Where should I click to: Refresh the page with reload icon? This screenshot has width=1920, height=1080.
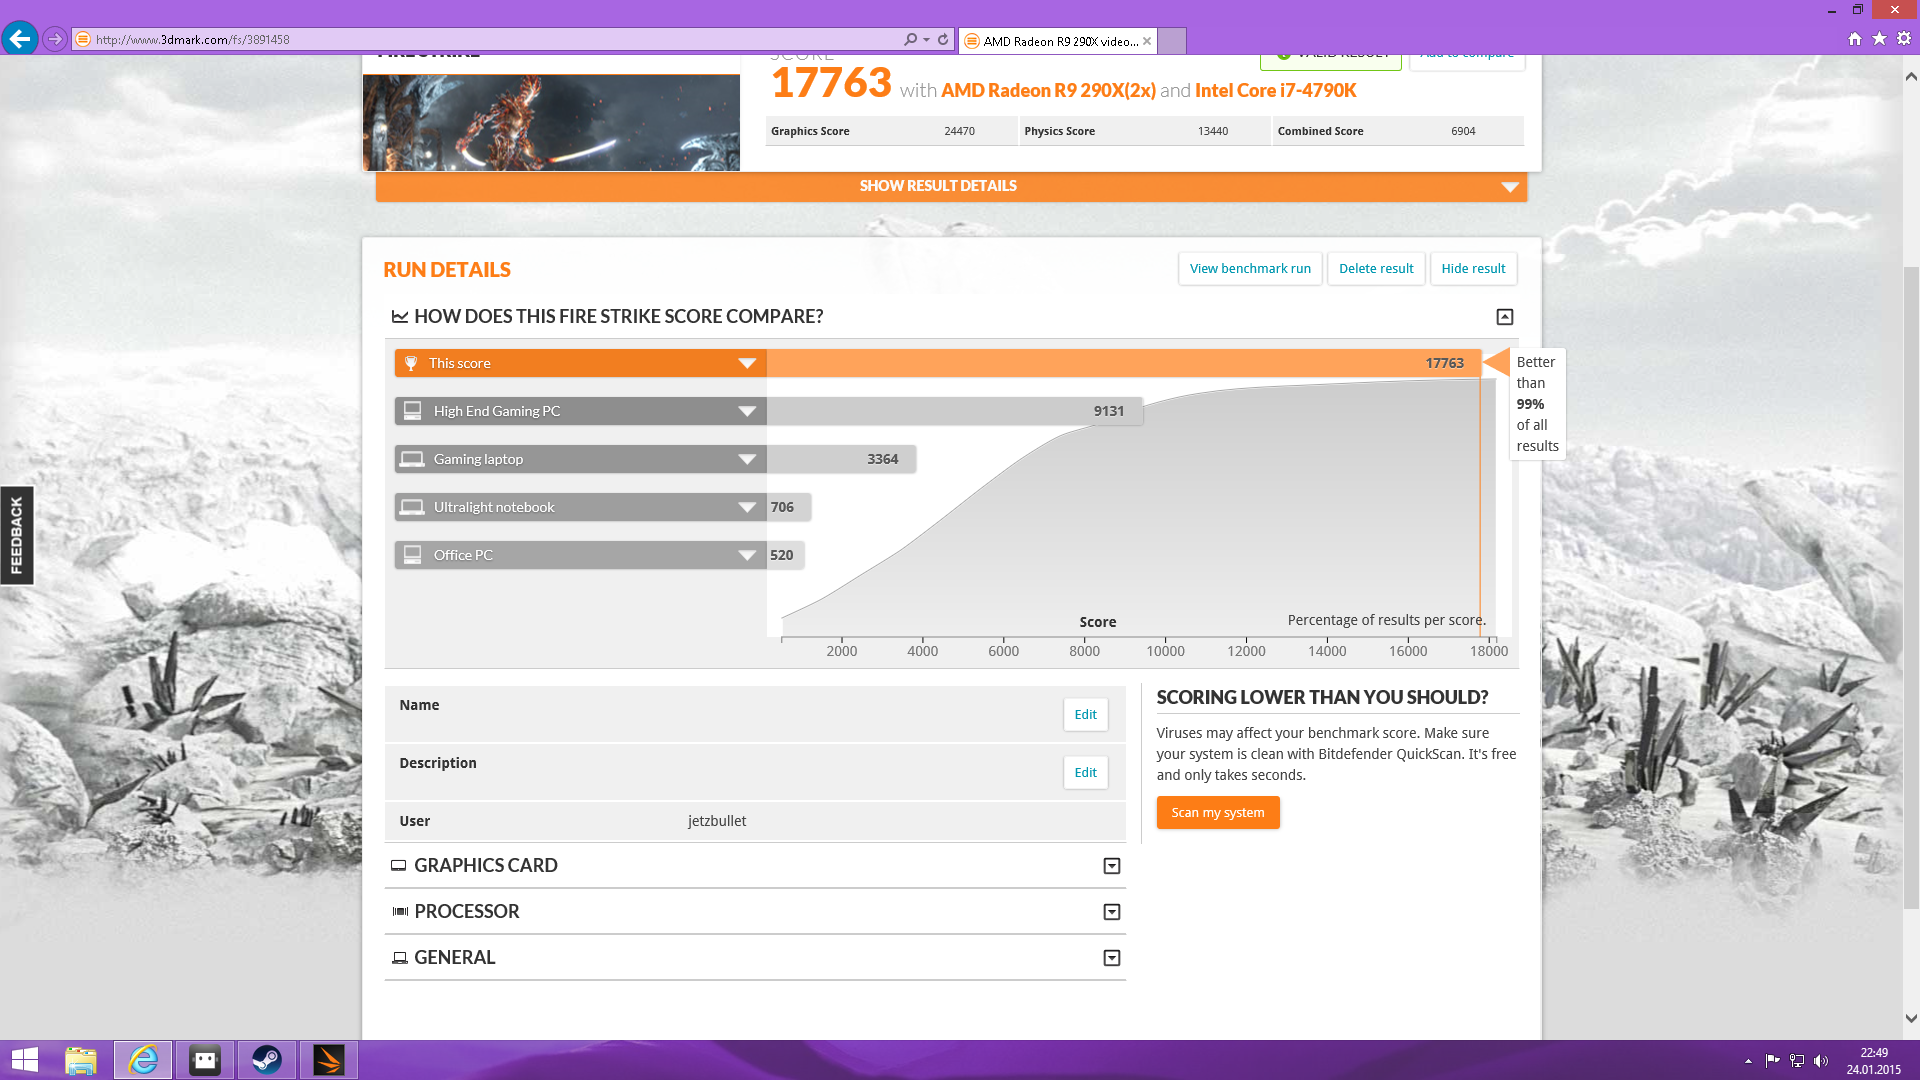[943, 39]
